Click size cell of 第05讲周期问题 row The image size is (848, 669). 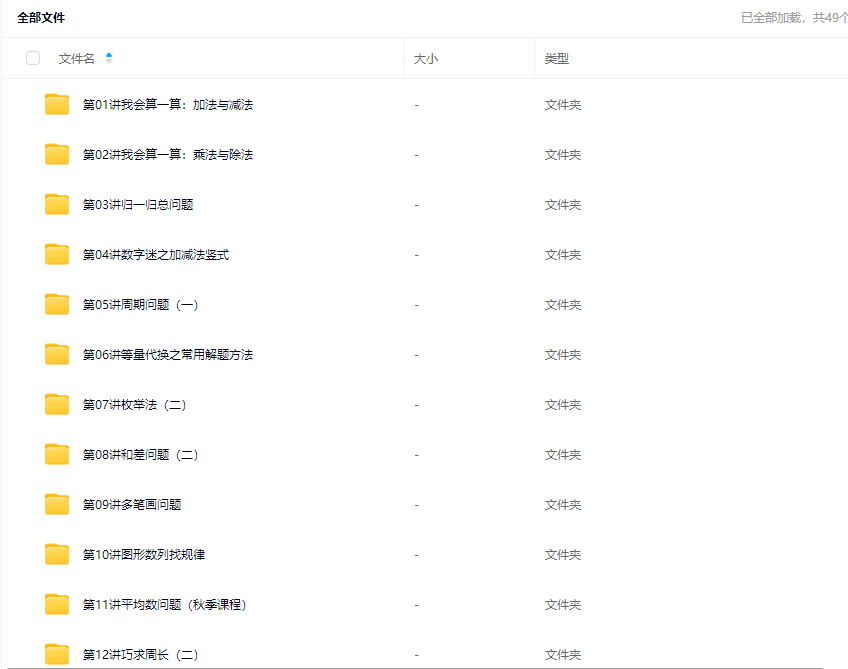click(x=416, y=305)
